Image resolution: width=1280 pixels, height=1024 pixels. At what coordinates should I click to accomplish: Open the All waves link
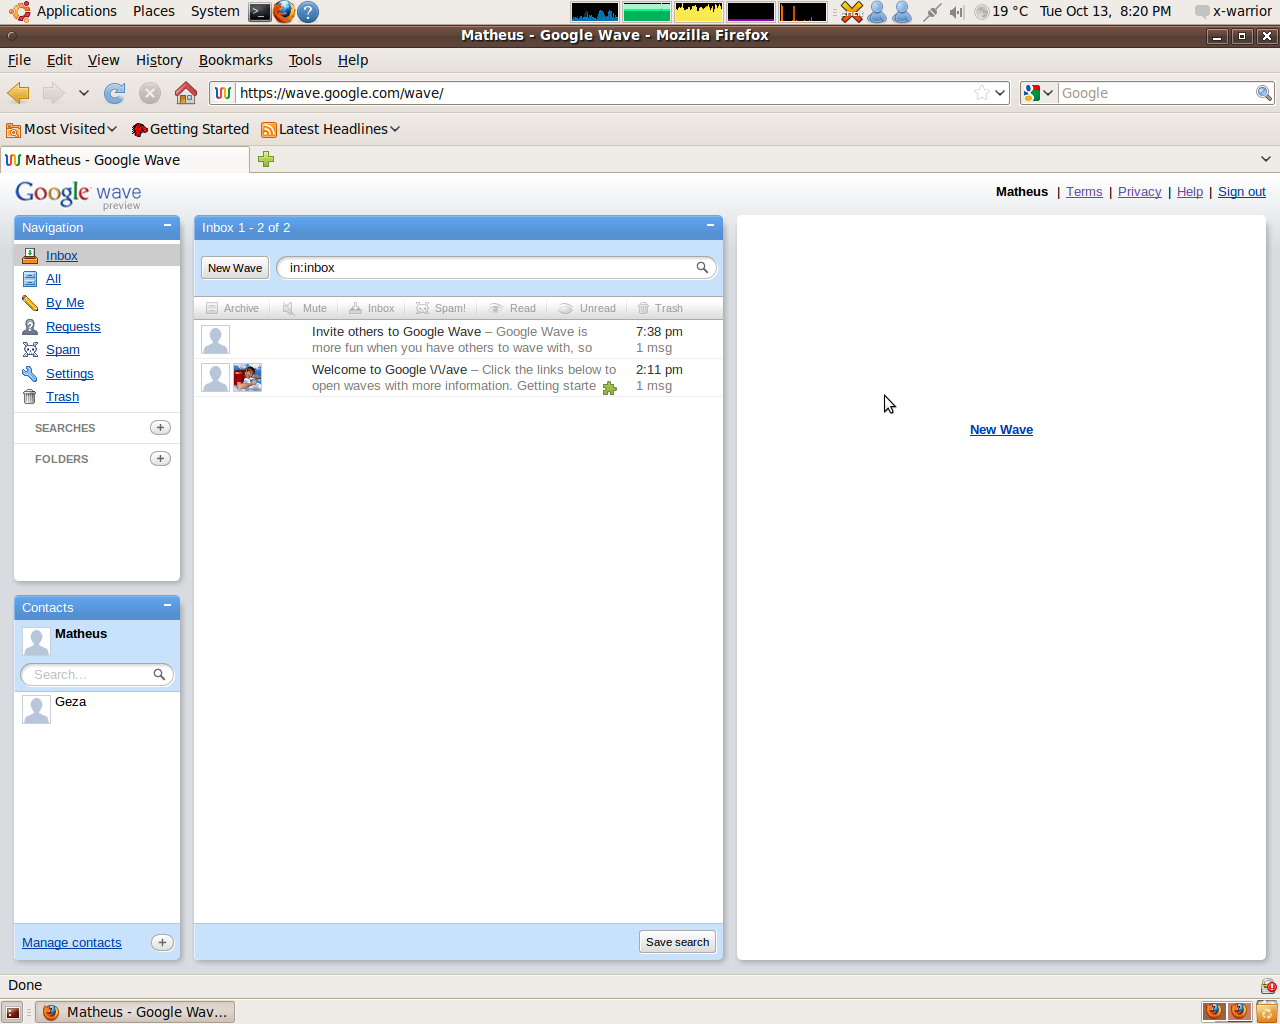53,279
